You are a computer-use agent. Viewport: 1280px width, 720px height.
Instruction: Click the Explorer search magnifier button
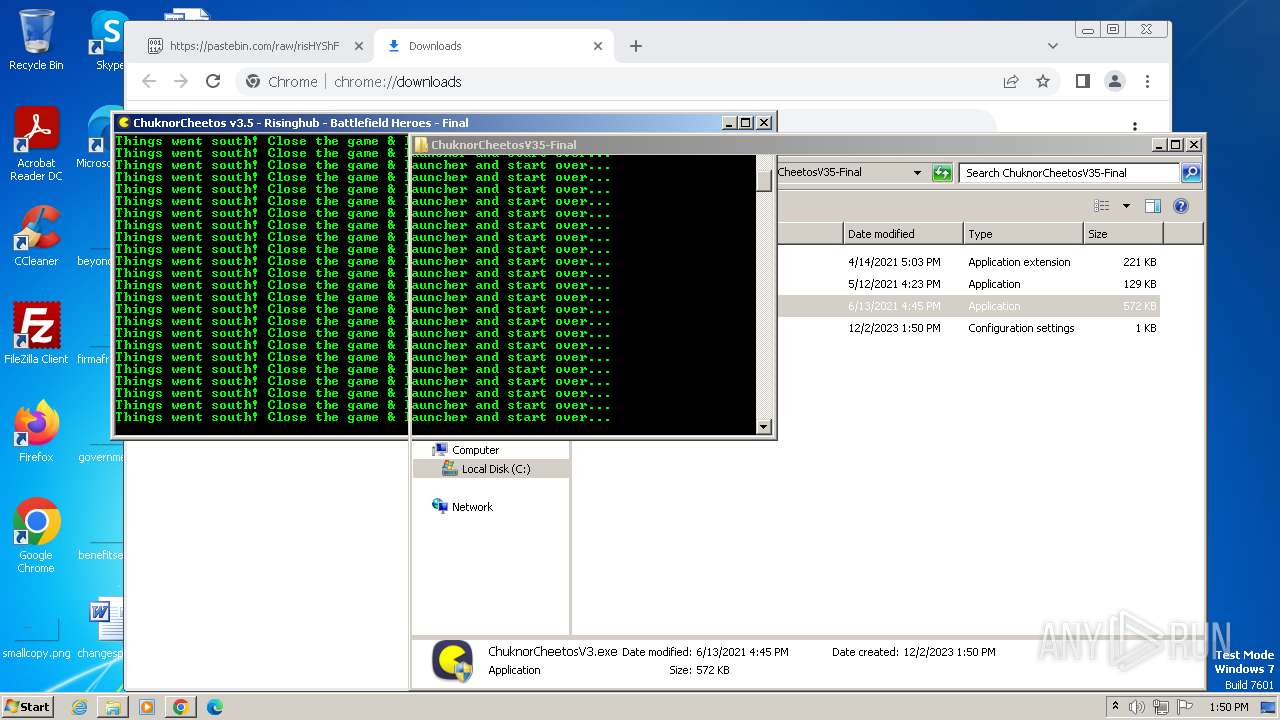pyautogui.click(x=1191, y=173)
